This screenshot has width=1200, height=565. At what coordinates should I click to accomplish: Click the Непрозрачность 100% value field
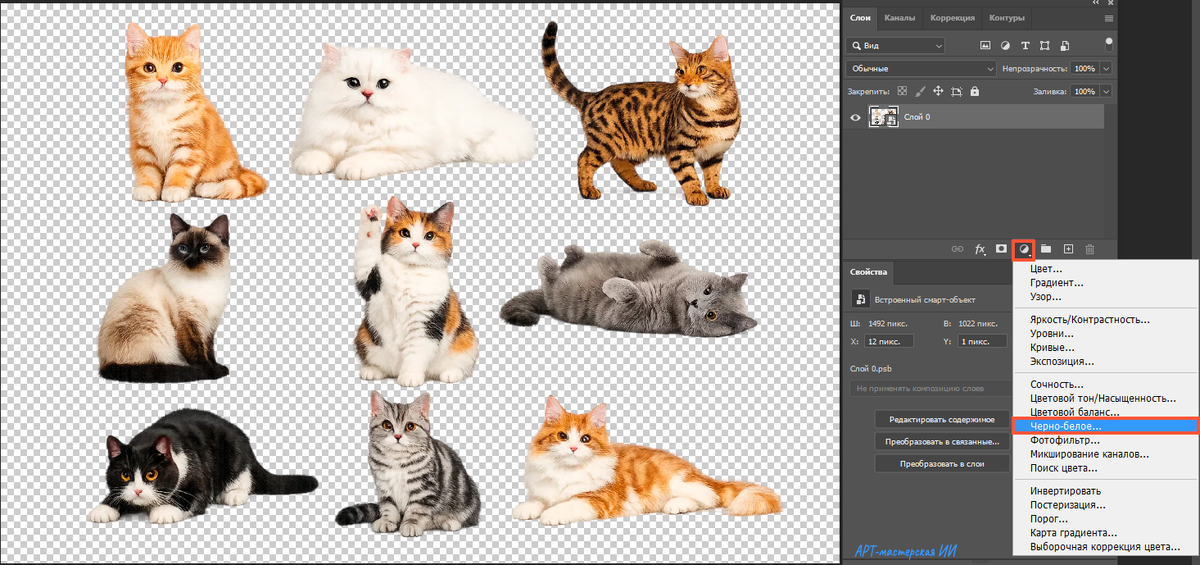[1085, 69]
